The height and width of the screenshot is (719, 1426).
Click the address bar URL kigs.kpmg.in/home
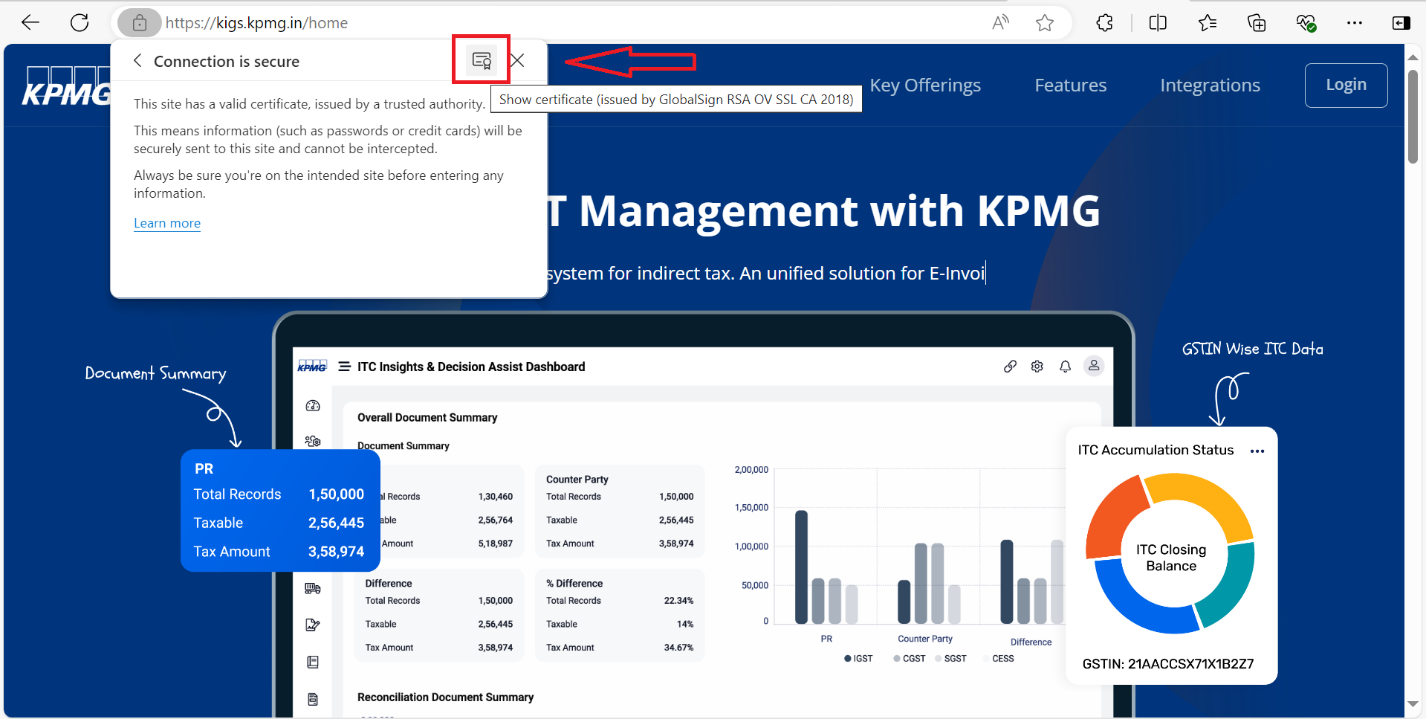pos(256,22)
